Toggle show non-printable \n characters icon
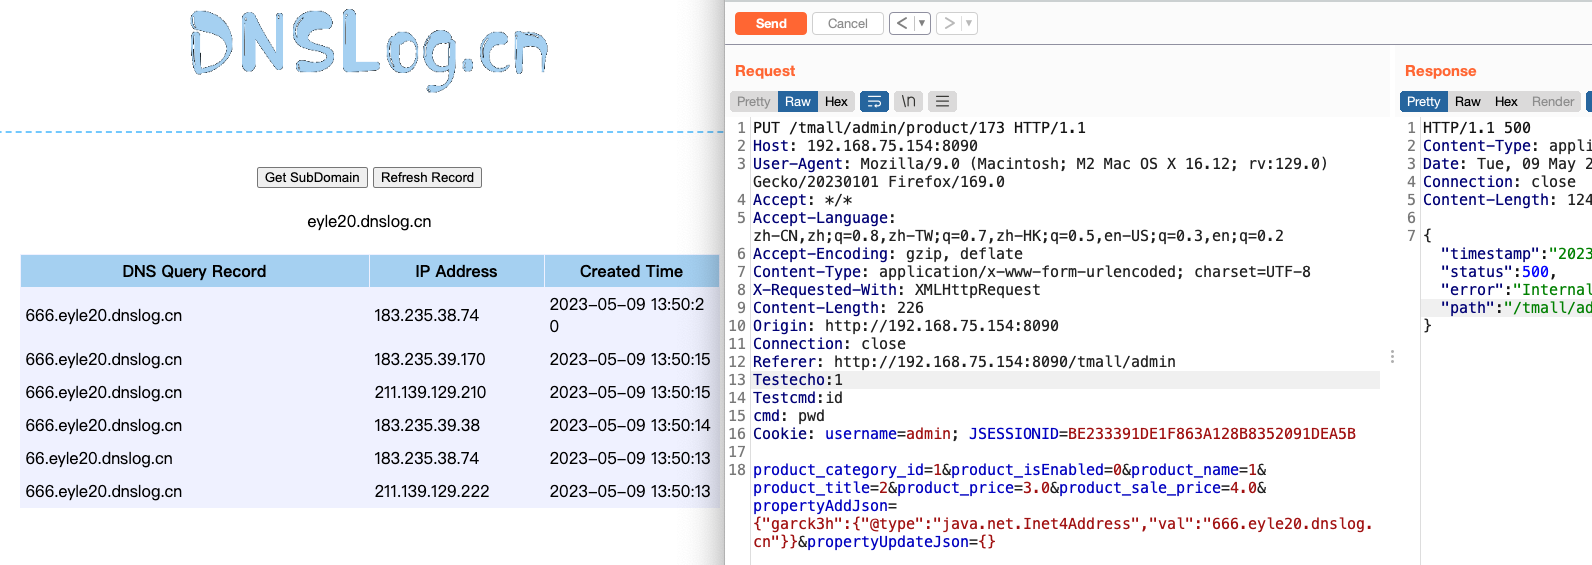Viewport: 1592px width, 565px height. pyautogui.click(x=908, y=101)
